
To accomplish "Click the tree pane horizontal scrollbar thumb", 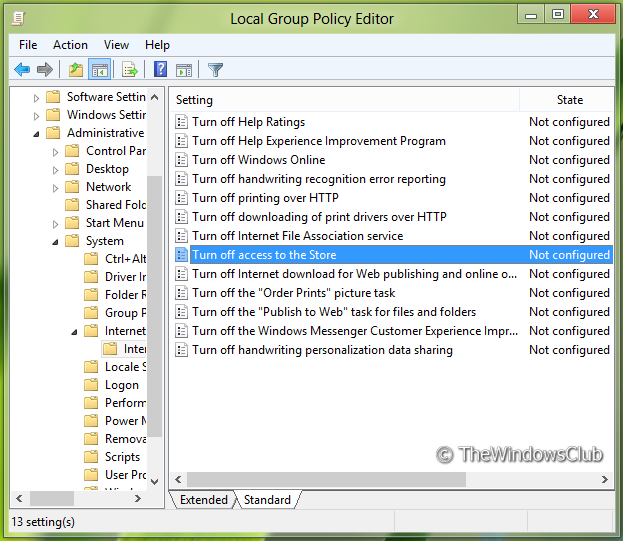I will pyautogui.click(x=52, y=498).
